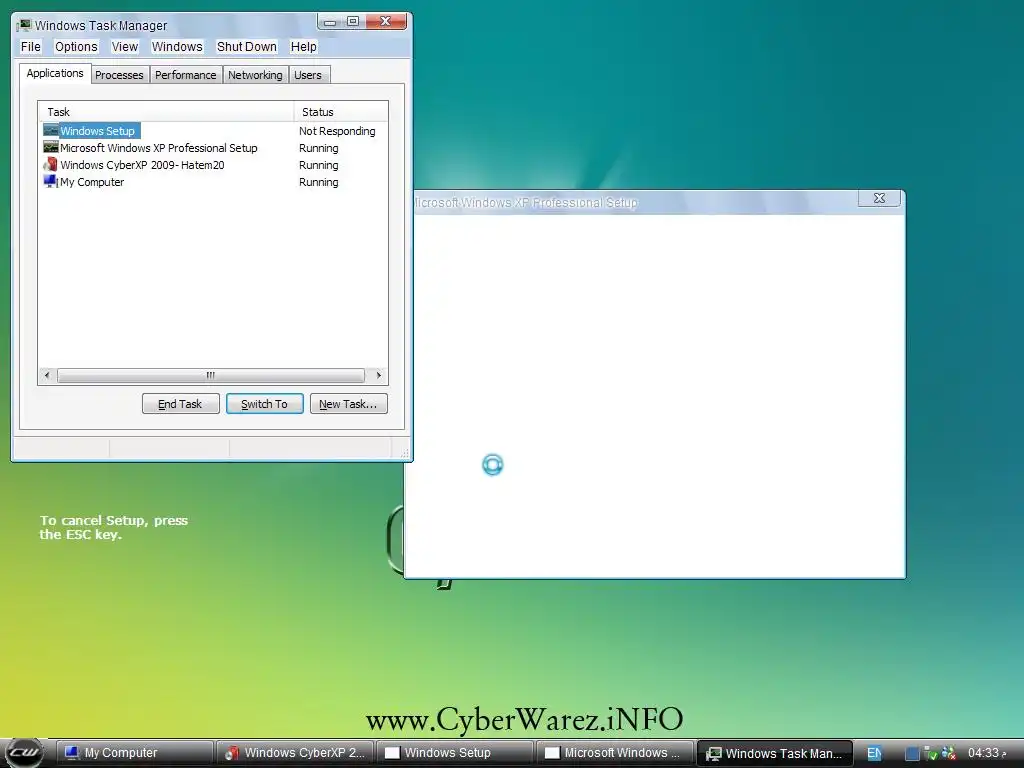
Task: Click the Task Manager icon in its taskbar button
Action: [714, 754]
